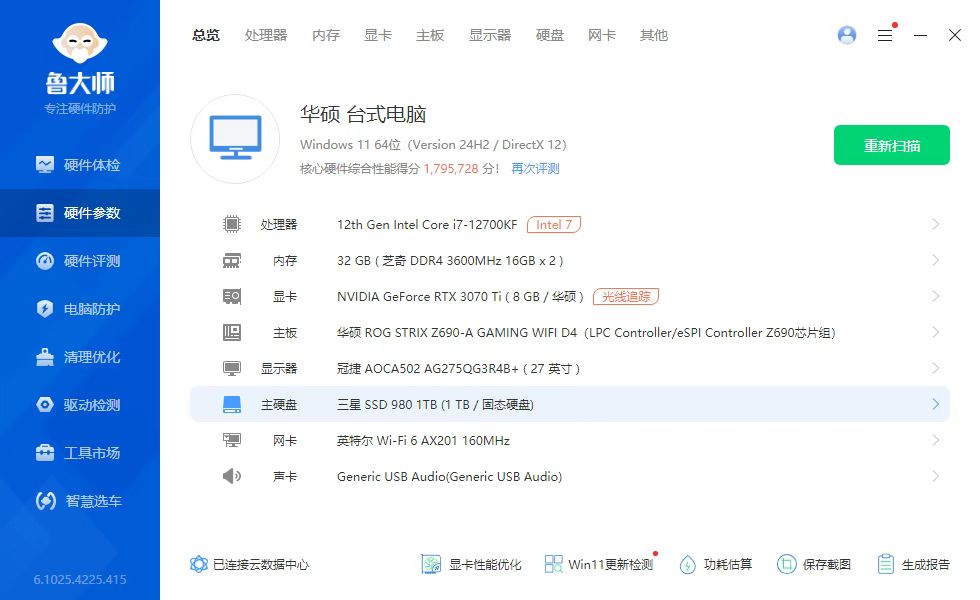The image size is (980, 600).
Task: Click the 显卡 graphics card icon
Action: (232, 296)
